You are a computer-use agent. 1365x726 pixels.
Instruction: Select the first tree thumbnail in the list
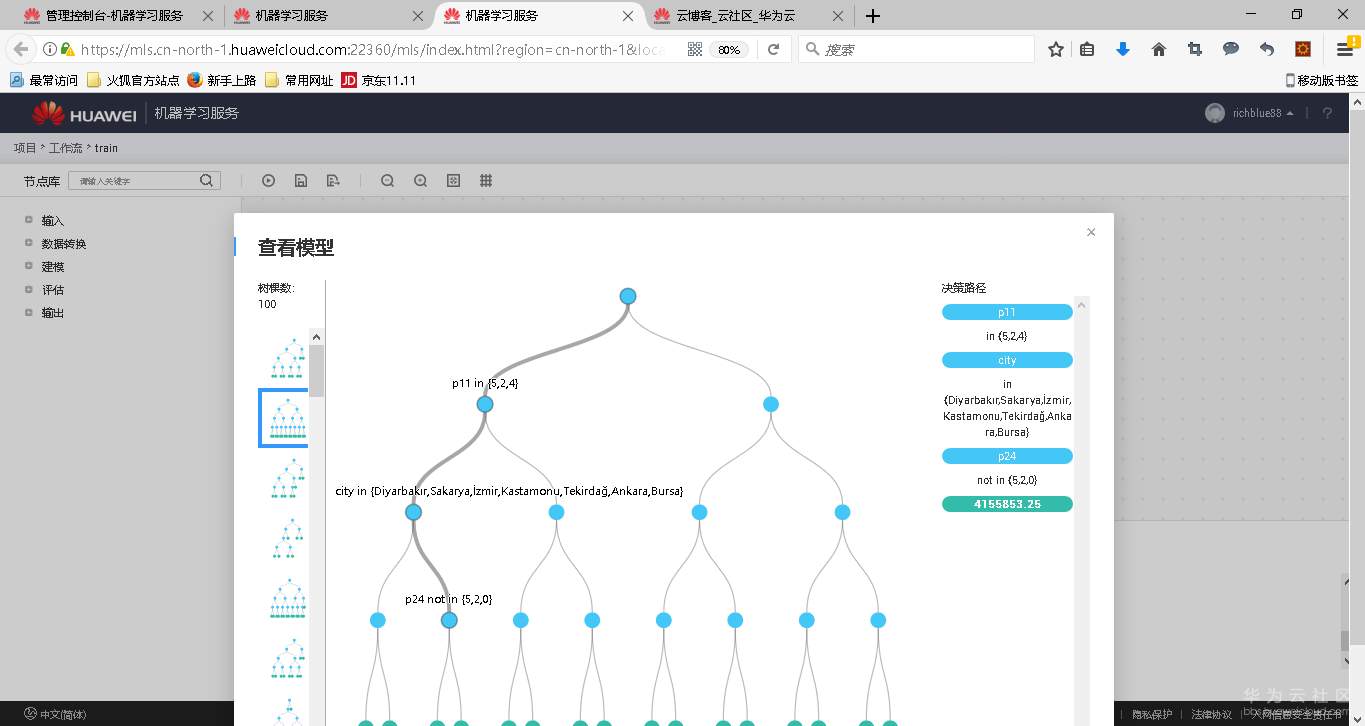pyautogui.click(x=288, y=358)
